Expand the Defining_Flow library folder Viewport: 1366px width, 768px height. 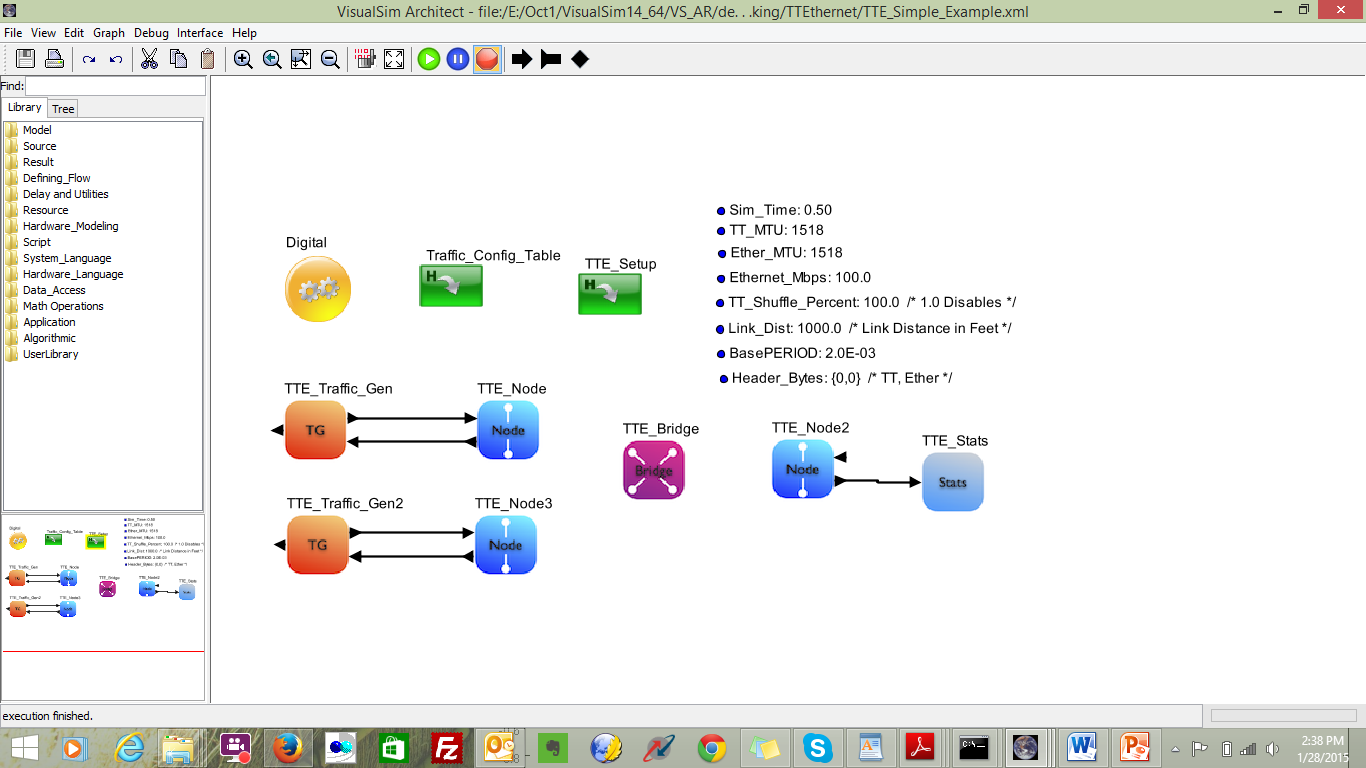pos(56,178)
